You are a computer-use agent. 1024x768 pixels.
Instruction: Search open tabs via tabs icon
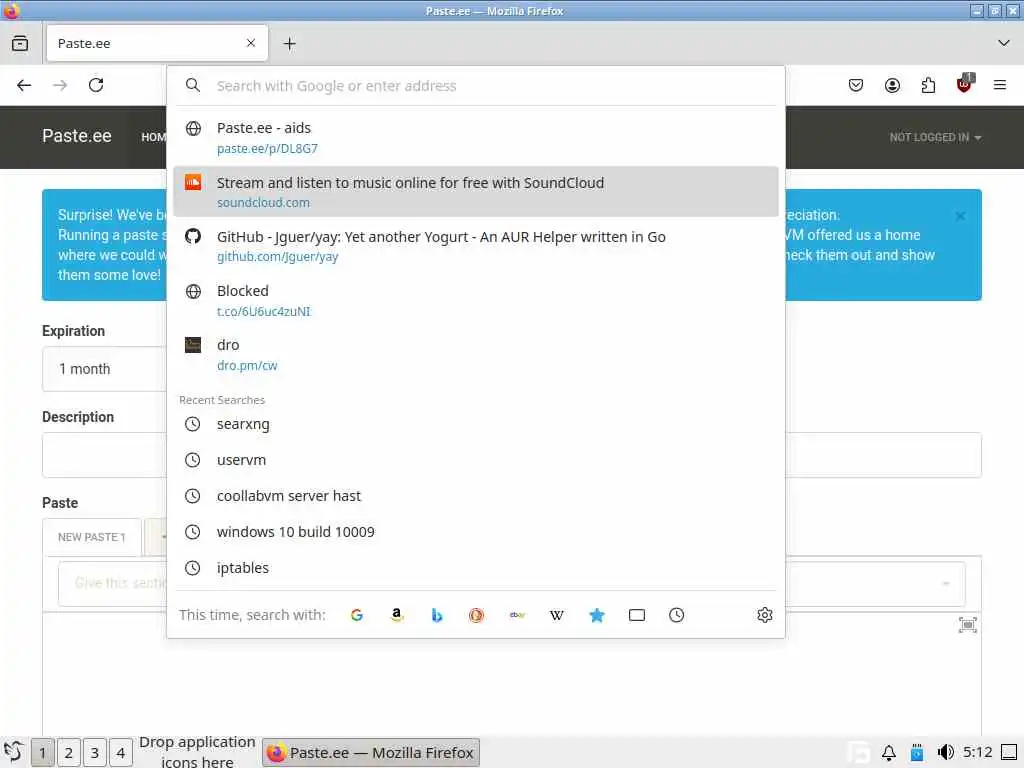(x=637, y=615)
